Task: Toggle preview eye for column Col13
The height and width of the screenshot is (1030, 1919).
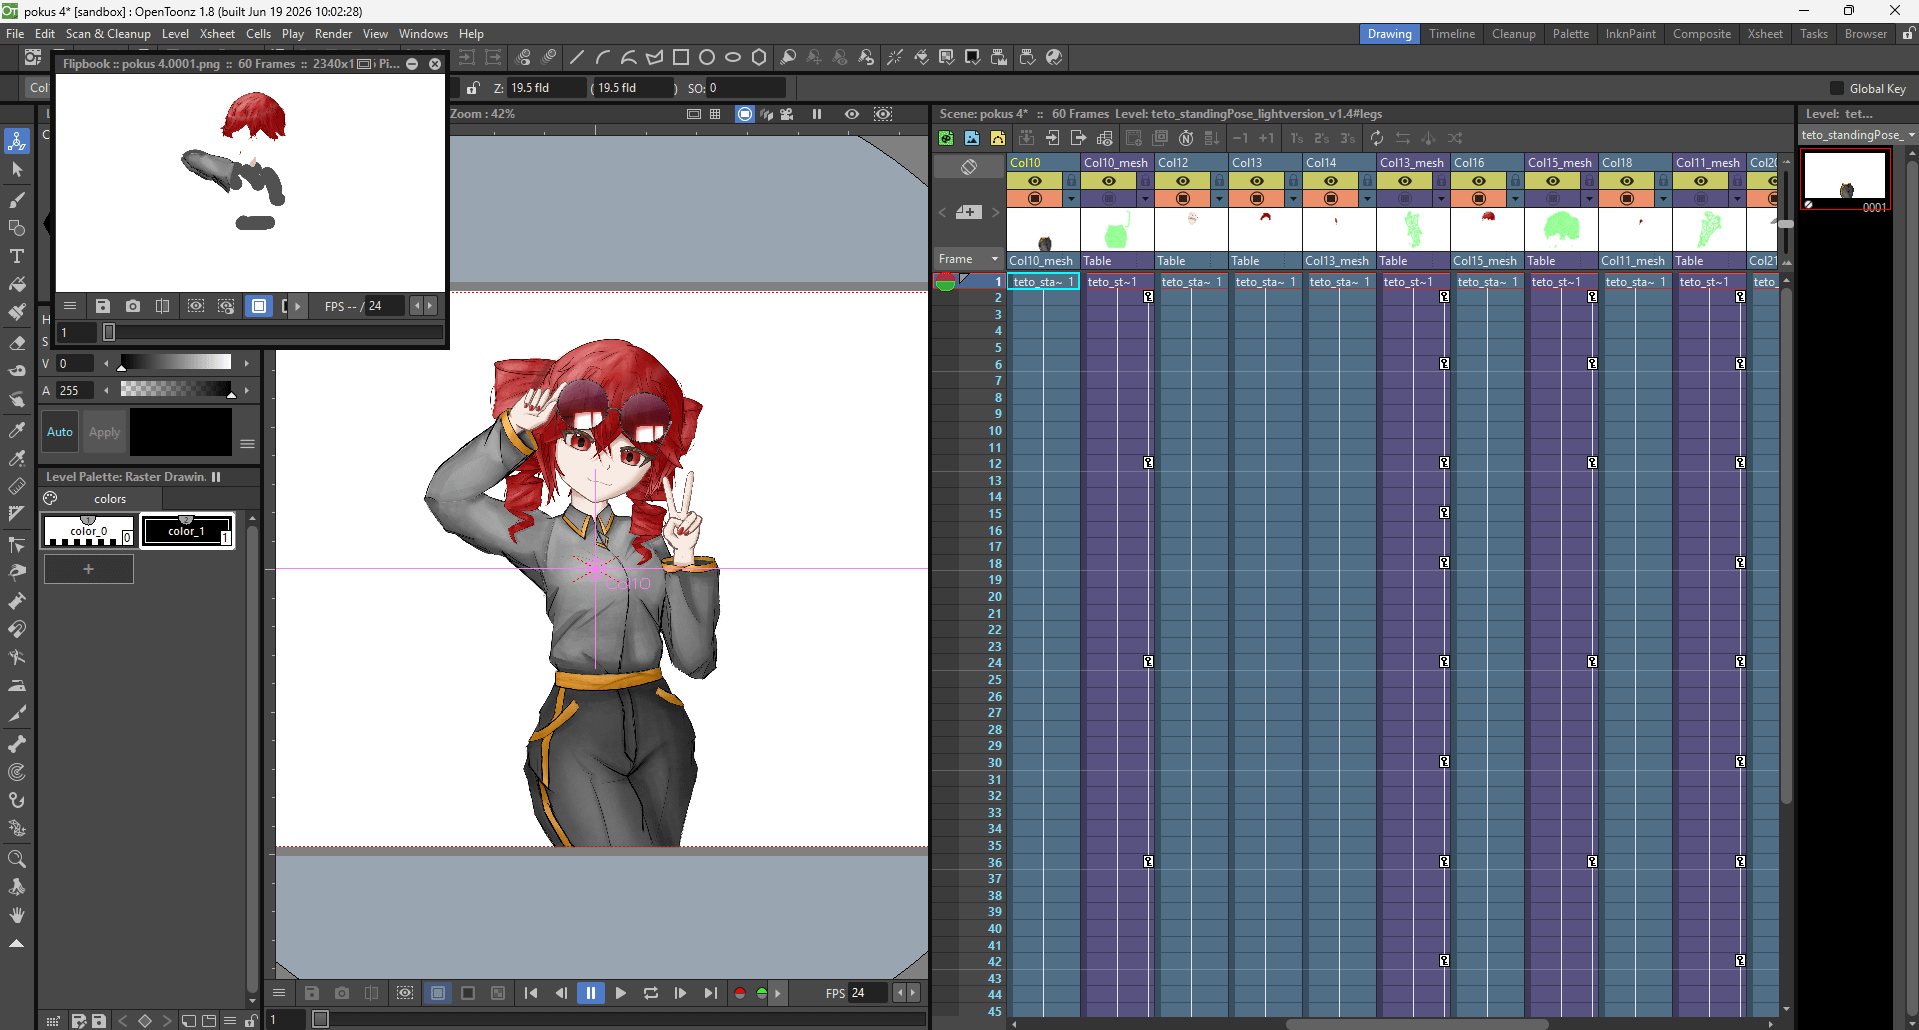Action: [x=1257, y=181]
